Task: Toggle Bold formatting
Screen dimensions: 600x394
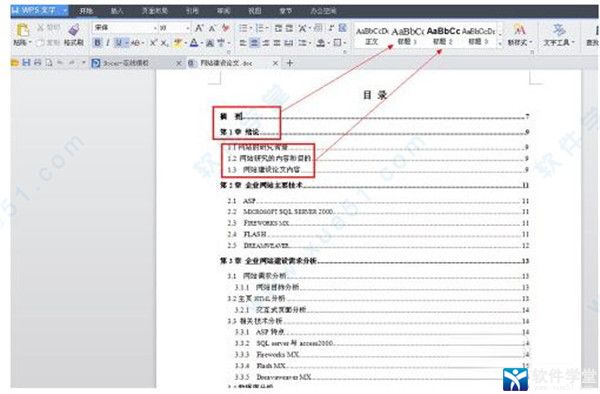Action: pyautogui.click(x=98, y=42)
